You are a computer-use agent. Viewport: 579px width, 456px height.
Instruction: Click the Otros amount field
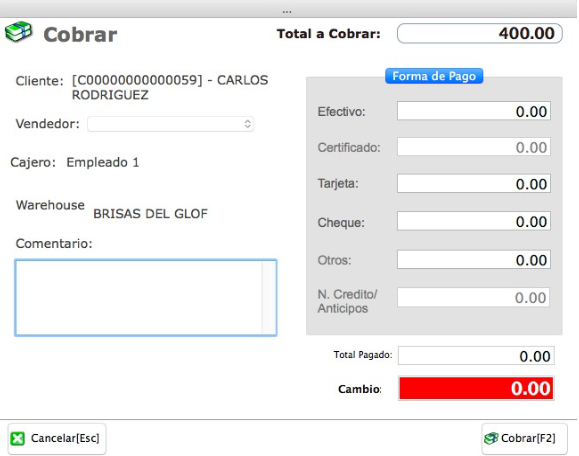tap(474, 260)
